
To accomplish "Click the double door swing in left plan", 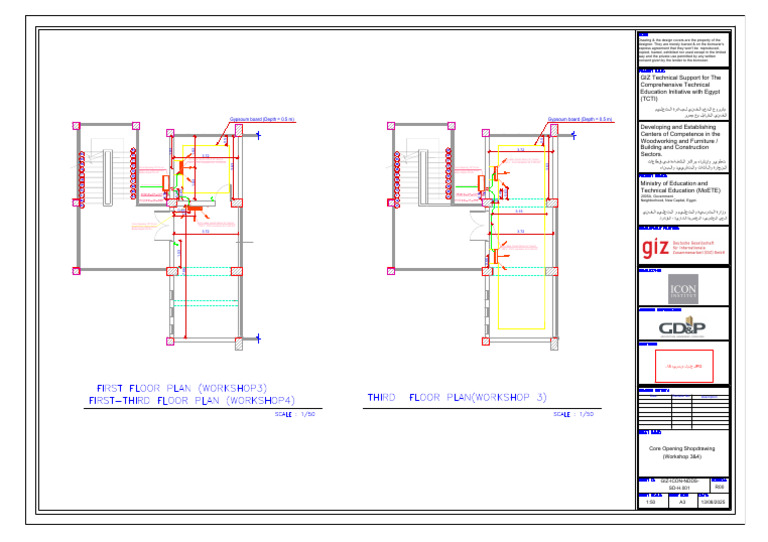I will point(164,226).
